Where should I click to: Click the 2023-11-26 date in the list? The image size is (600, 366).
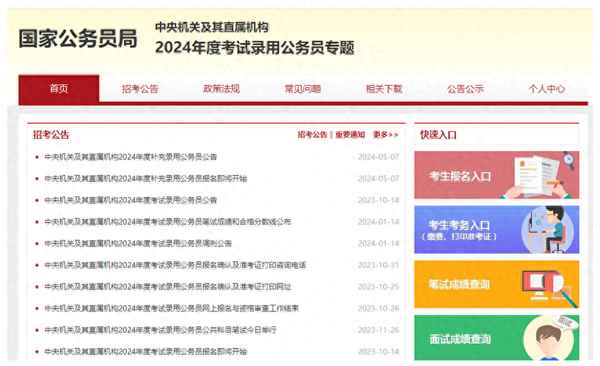378,330
